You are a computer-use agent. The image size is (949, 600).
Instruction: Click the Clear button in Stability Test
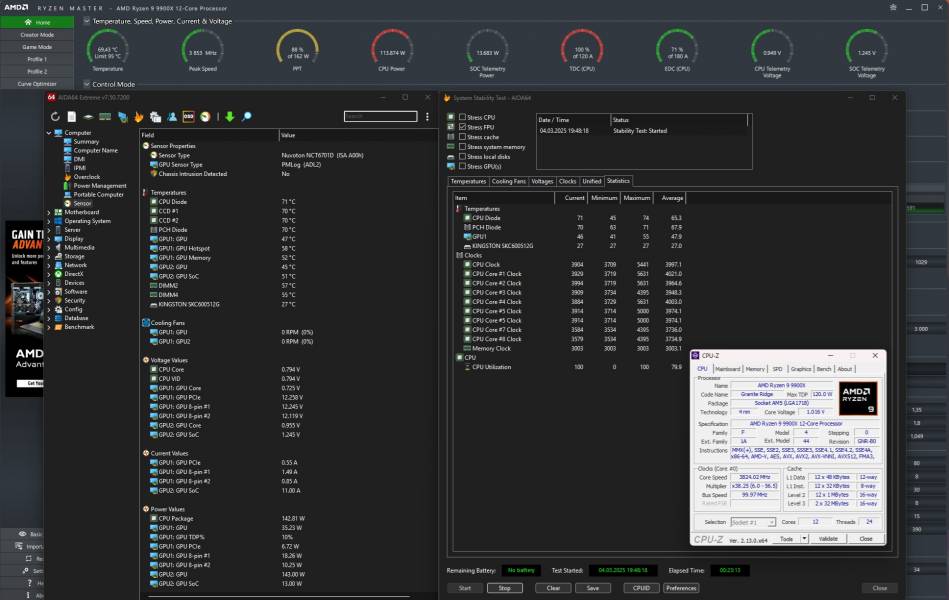pyautogui.click(x=553, y=588)
